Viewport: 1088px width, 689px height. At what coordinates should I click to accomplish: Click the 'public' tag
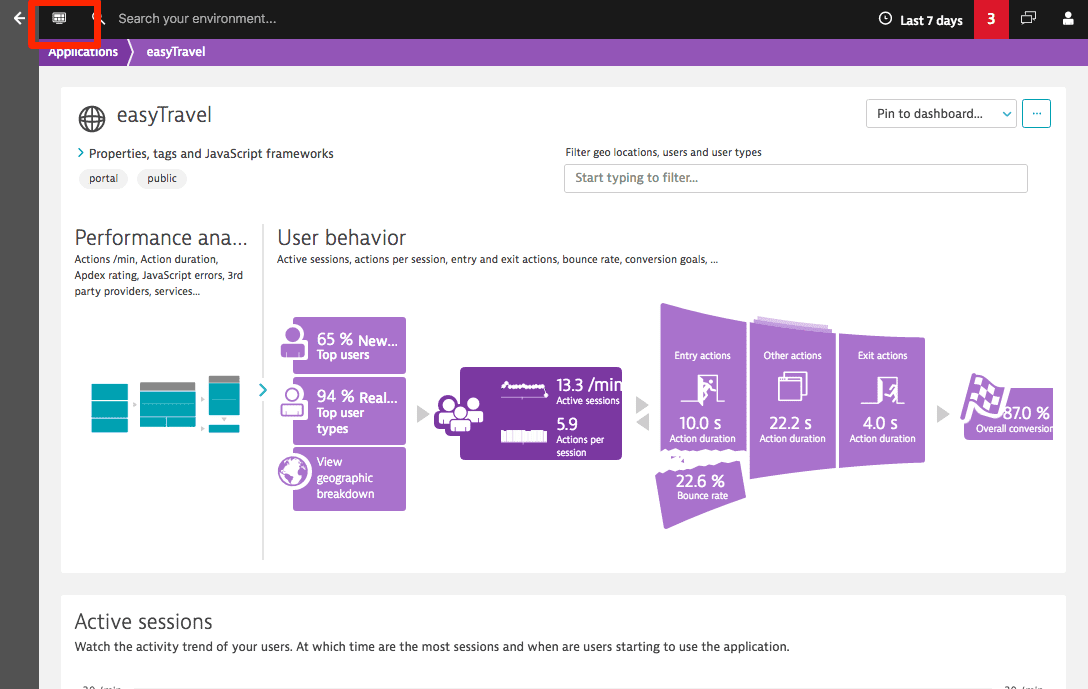click(x=162, y=178)
